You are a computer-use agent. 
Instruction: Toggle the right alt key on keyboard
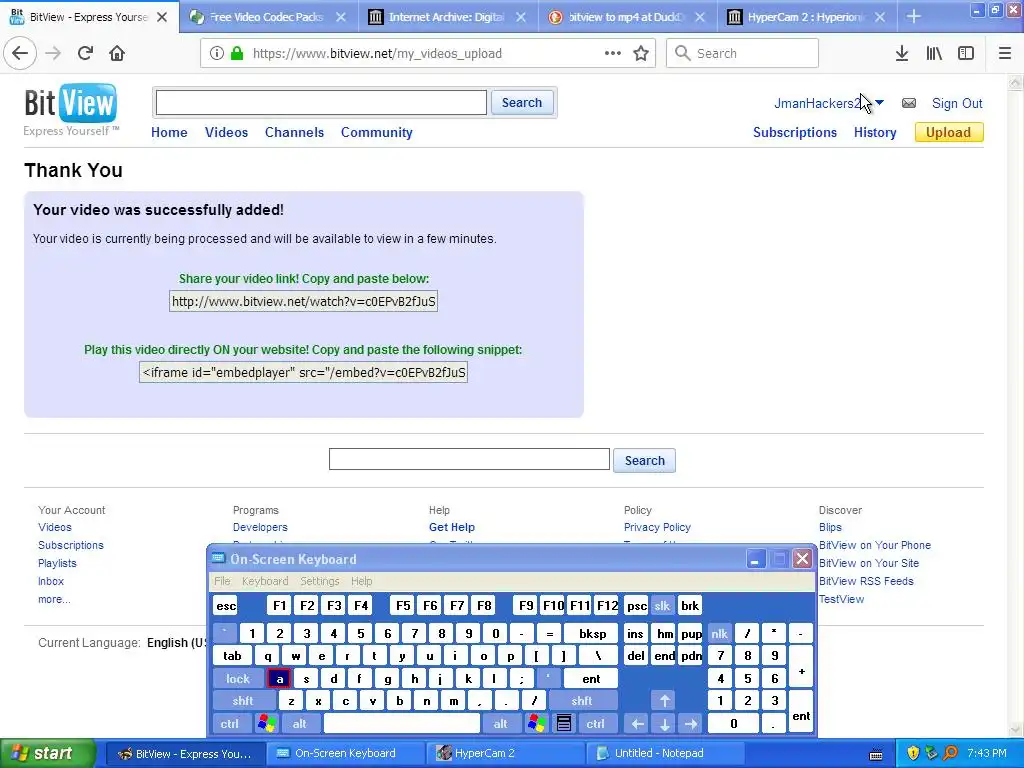[501, 724]
